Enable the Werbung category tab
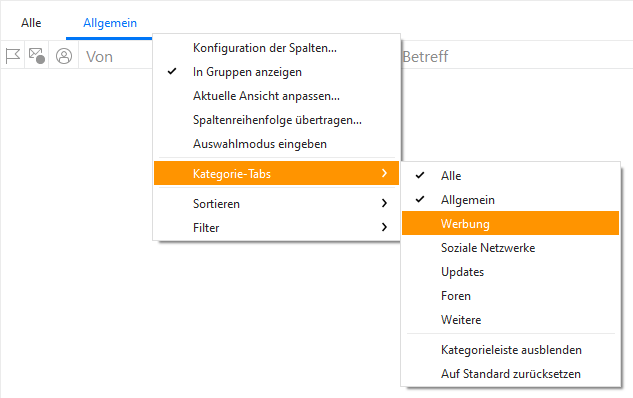This screenshot has width=633, height=398. (510, 223)
